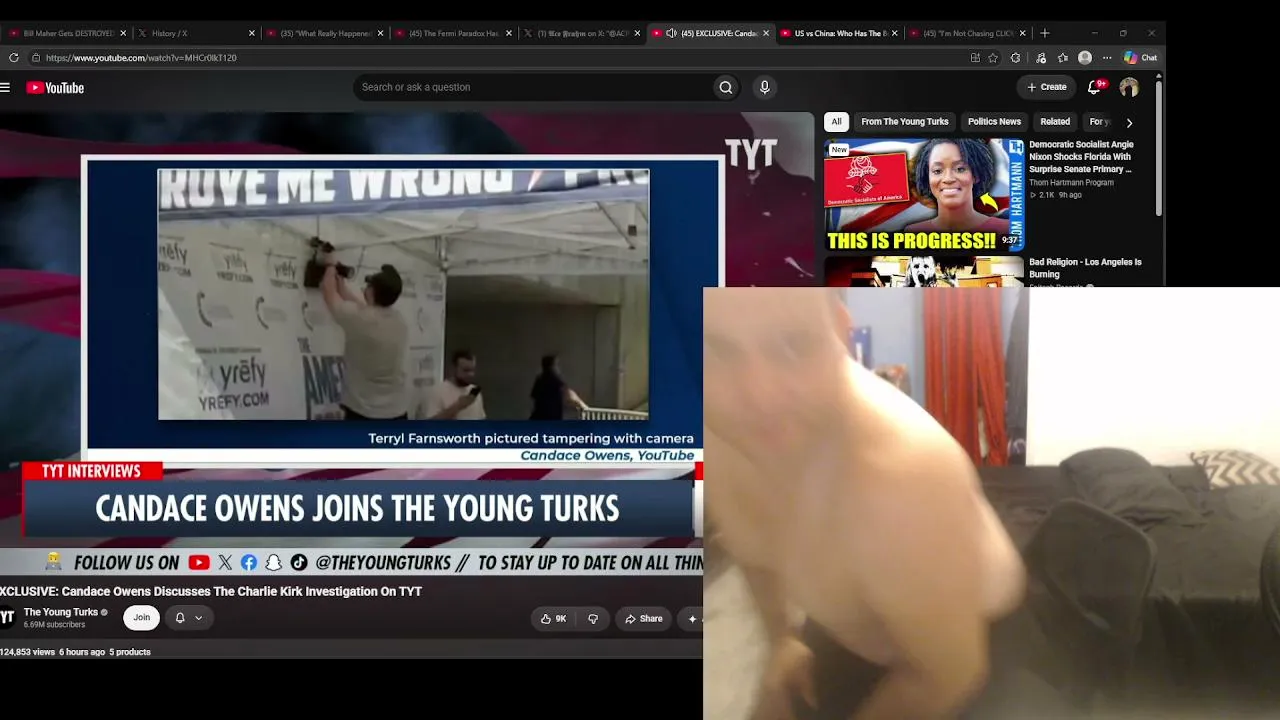Select the 'Related' filter chip
1280x720 pixels.
tap(1055, 122)
